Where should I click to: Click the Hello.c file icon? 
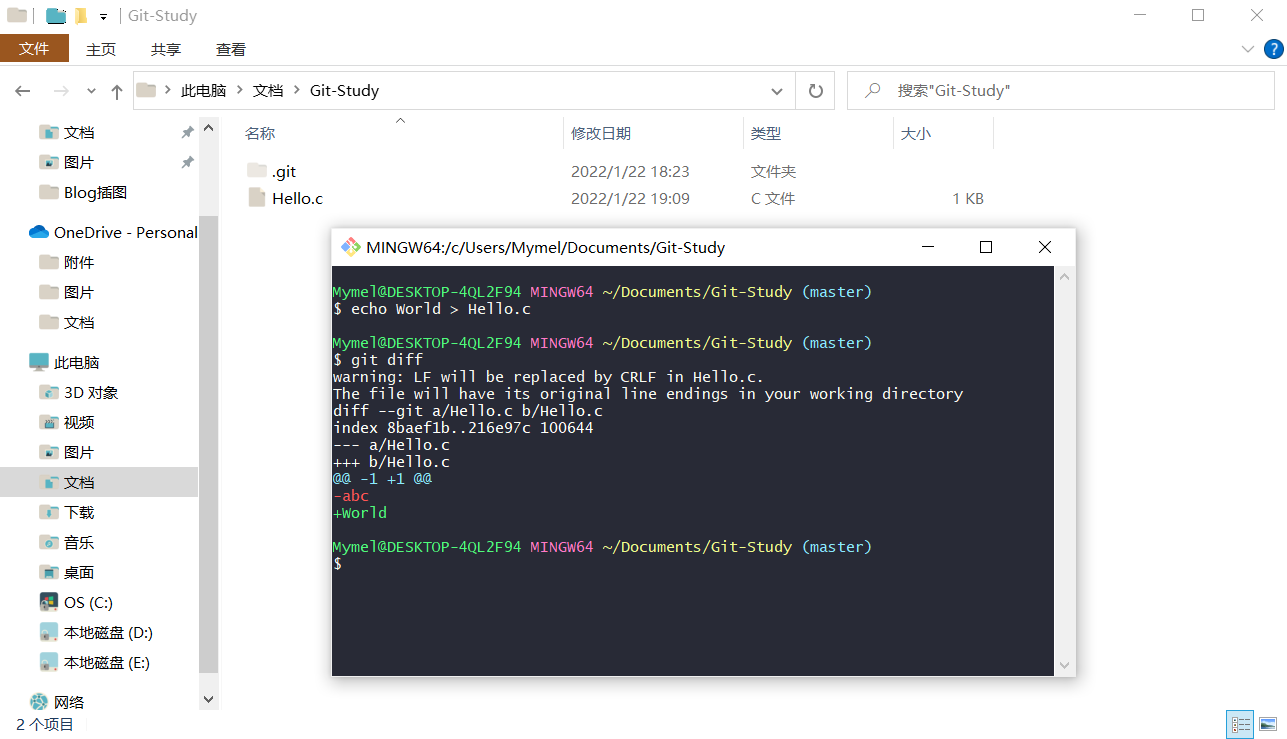257,198
